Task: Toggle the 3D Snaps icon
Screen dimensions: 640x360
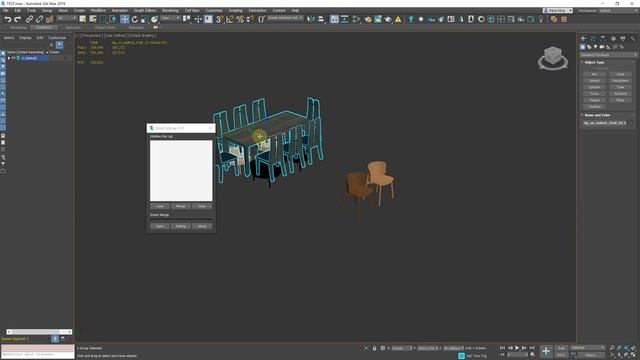Action: pos(220,19)
